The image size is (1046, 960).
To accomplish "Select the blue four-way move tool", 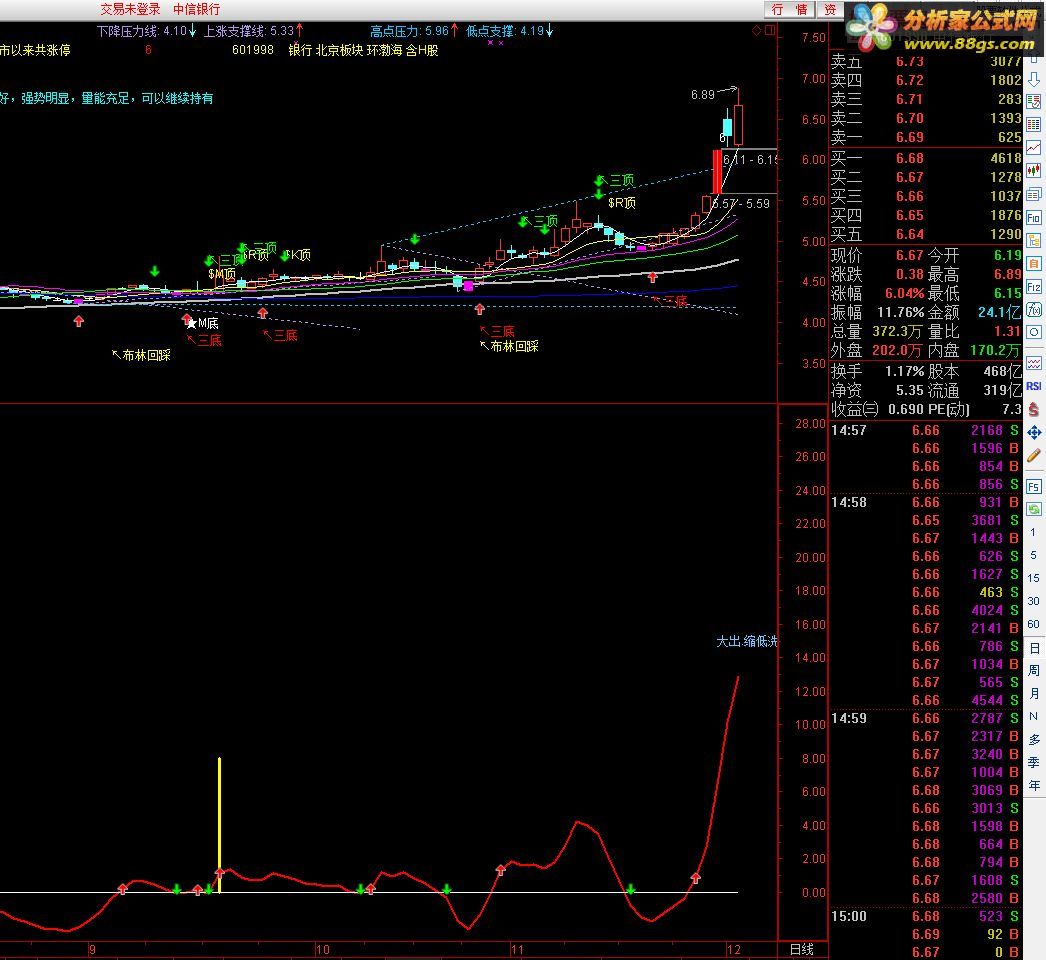I will tap(1033, 432).
